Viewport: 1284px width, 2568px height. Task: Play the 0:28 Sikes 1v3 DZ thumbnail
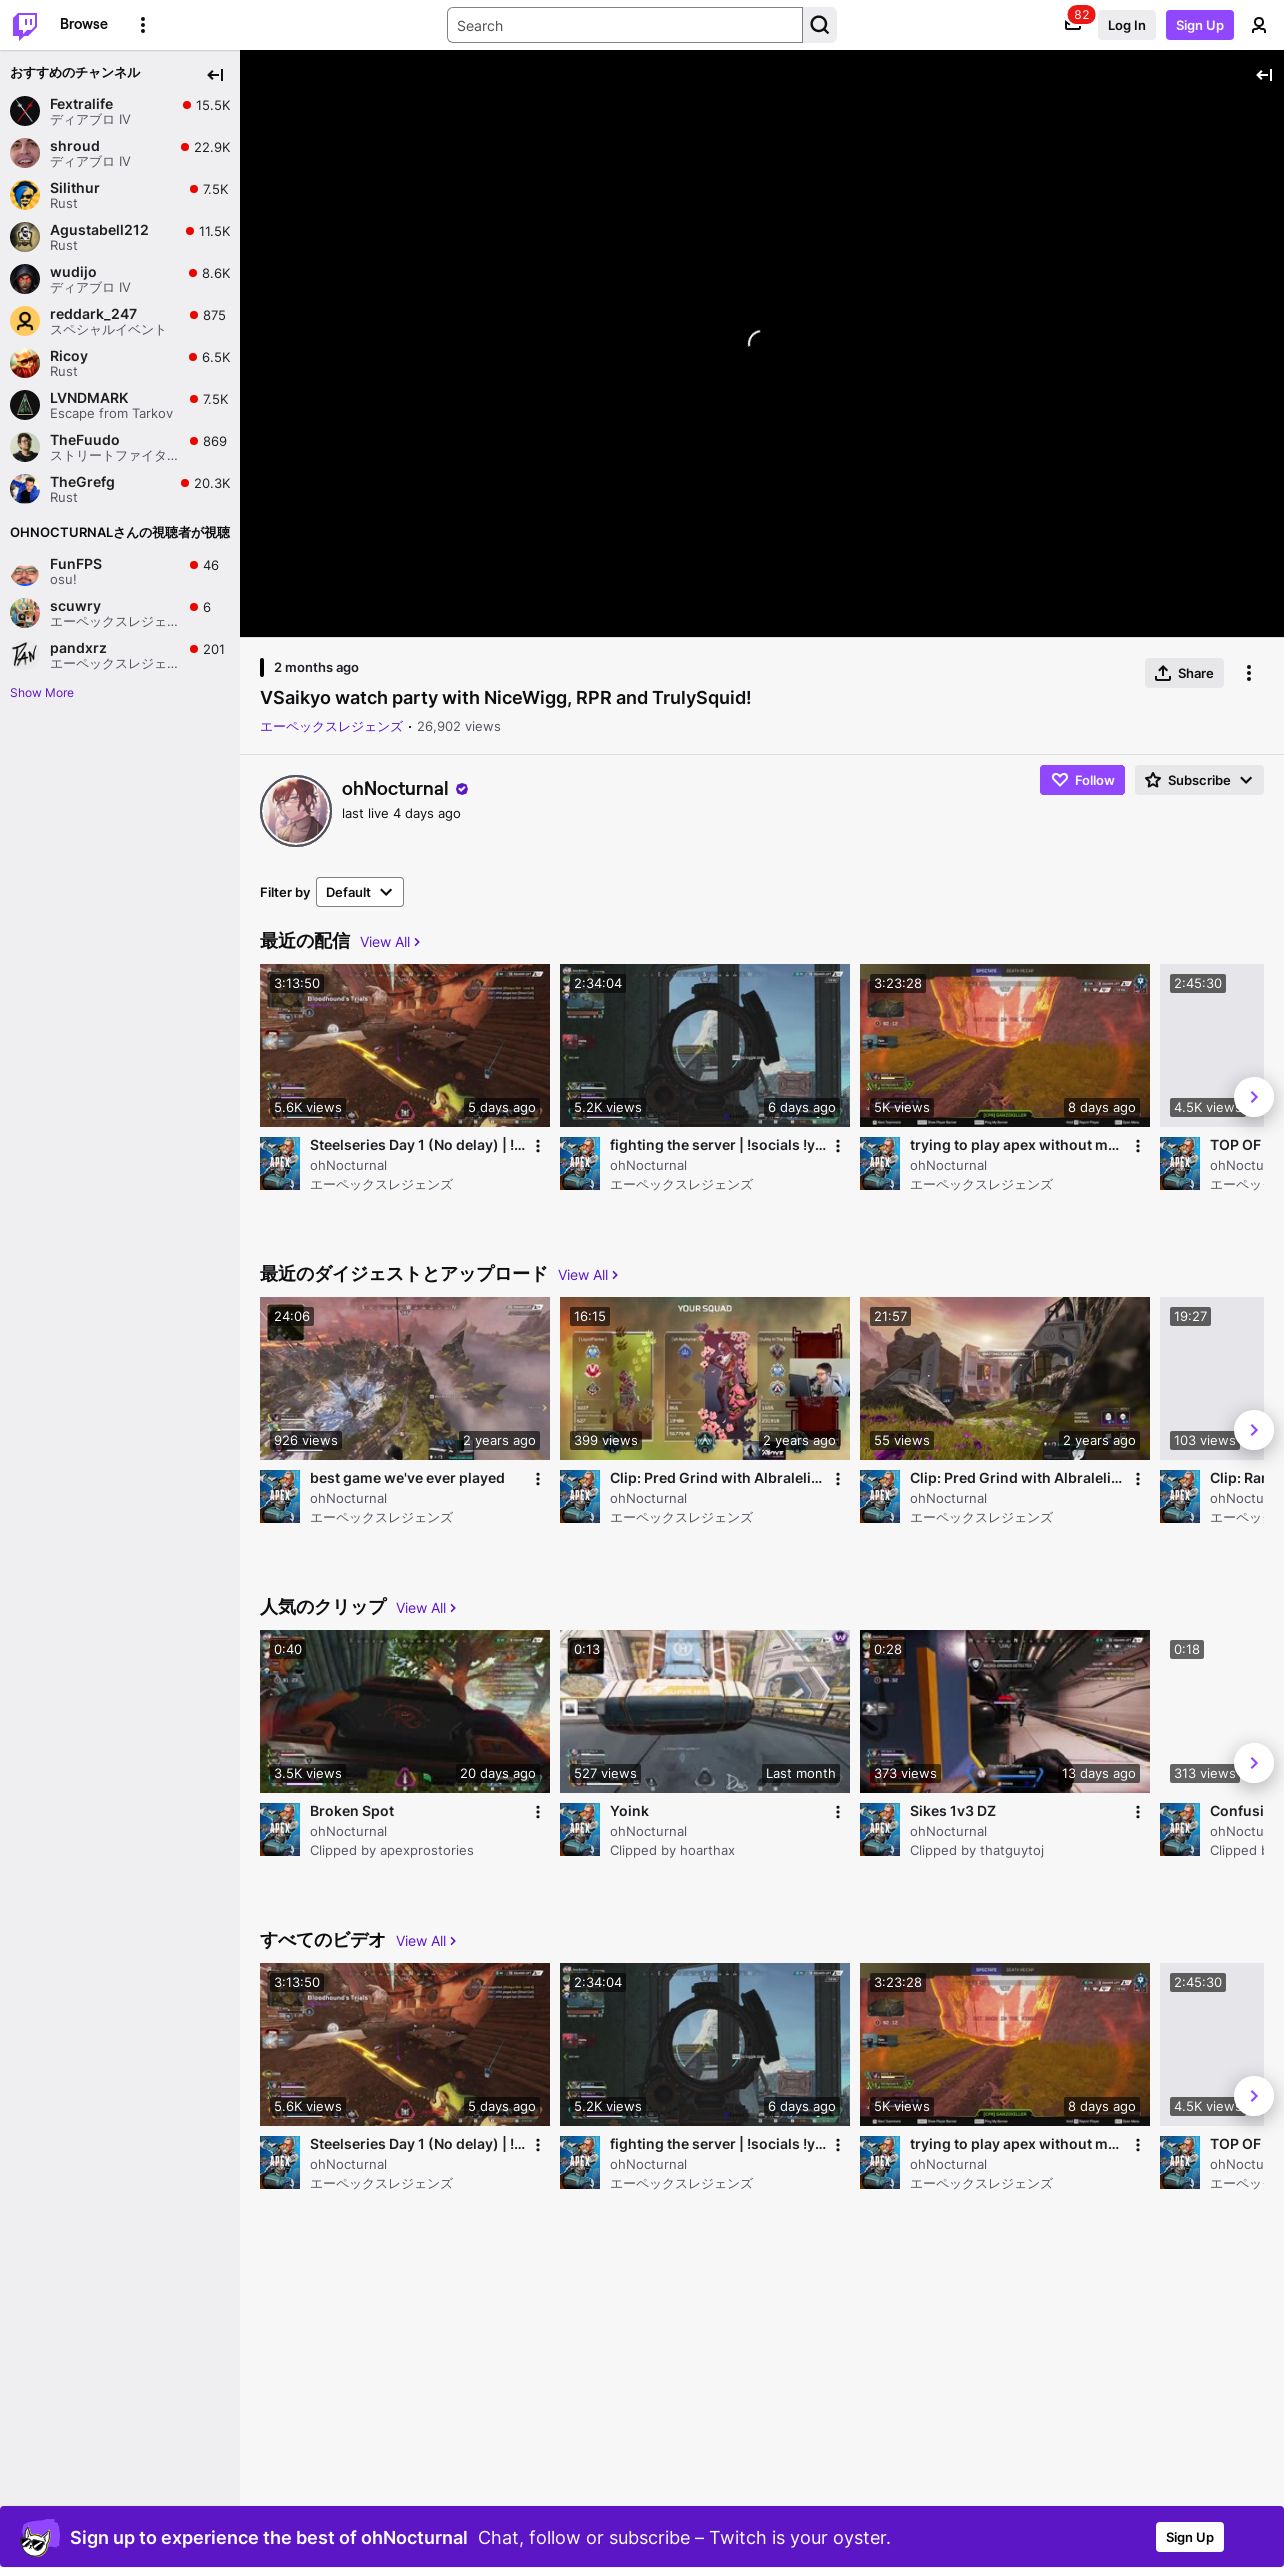[1005, 1711]
